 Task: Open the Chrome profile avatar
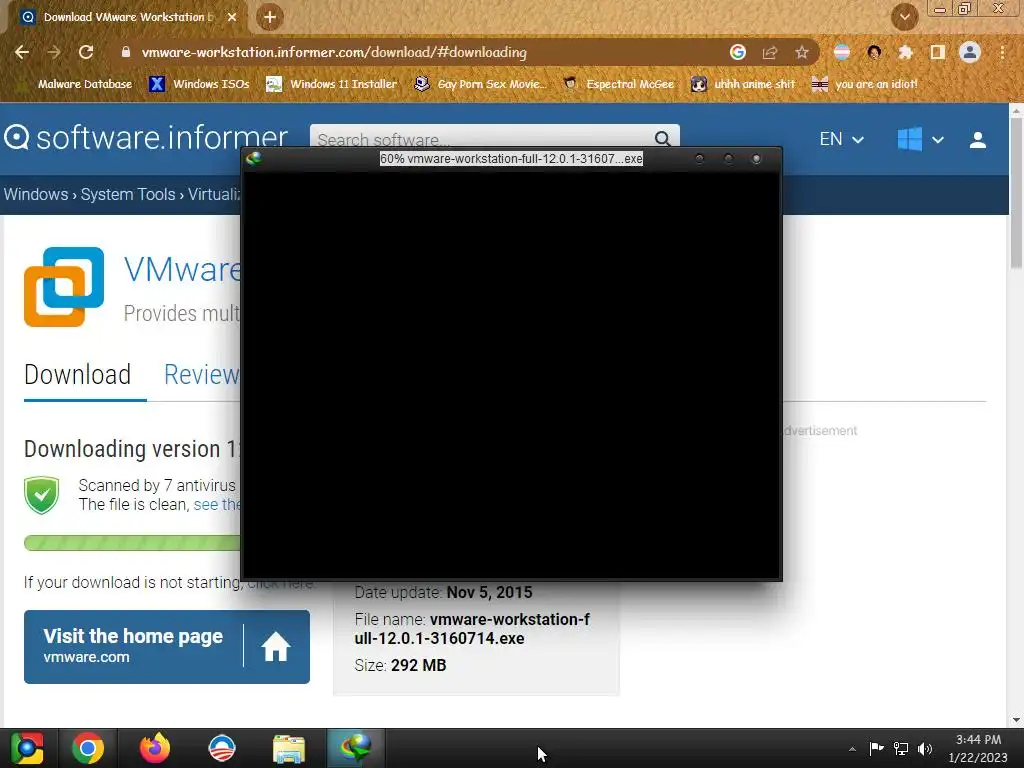pyautogui.click(x=970, y=52)
